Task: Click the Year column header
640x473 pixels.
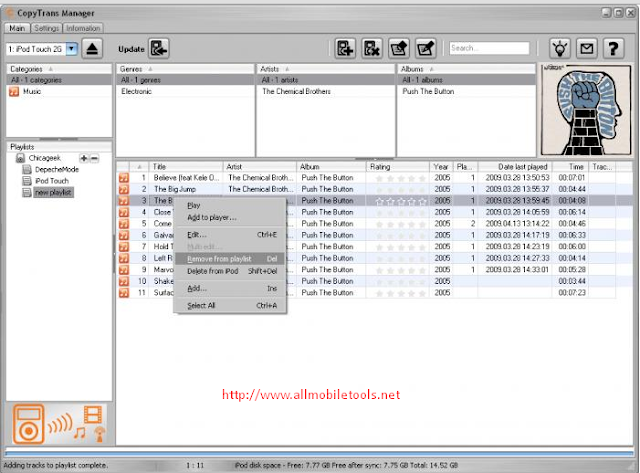Action: tap(441, 167)
